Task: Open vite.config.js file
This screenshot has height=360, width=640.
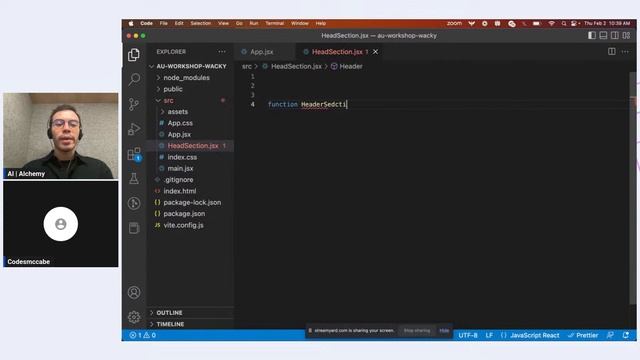Action: coord(183,225)
